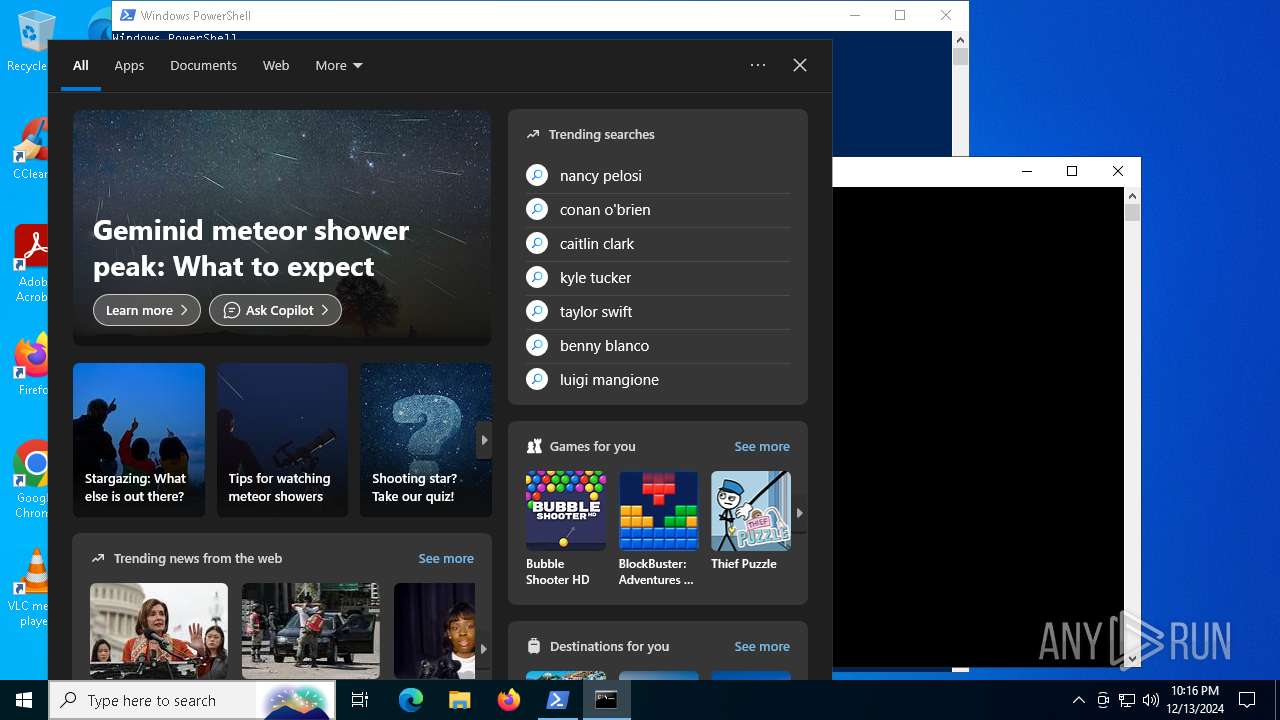Open the search panel options ellipsis

pos(758,65)
